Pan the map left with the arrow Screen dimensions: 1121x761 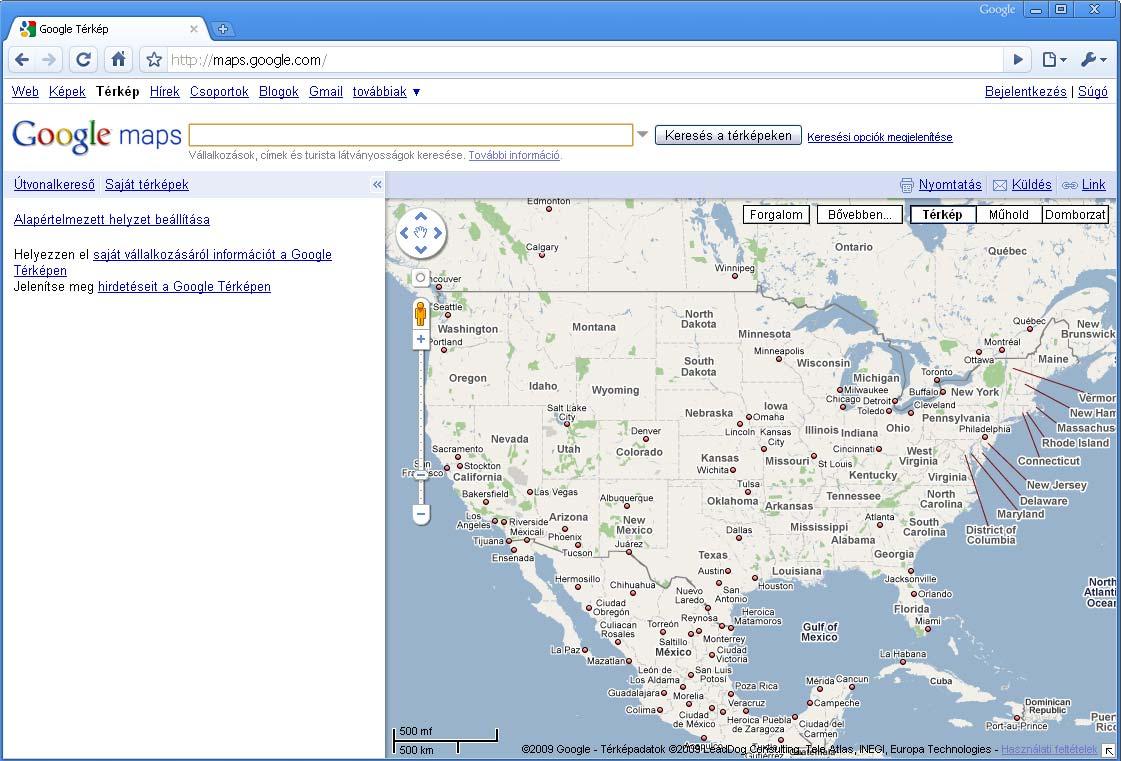[404, 232]
